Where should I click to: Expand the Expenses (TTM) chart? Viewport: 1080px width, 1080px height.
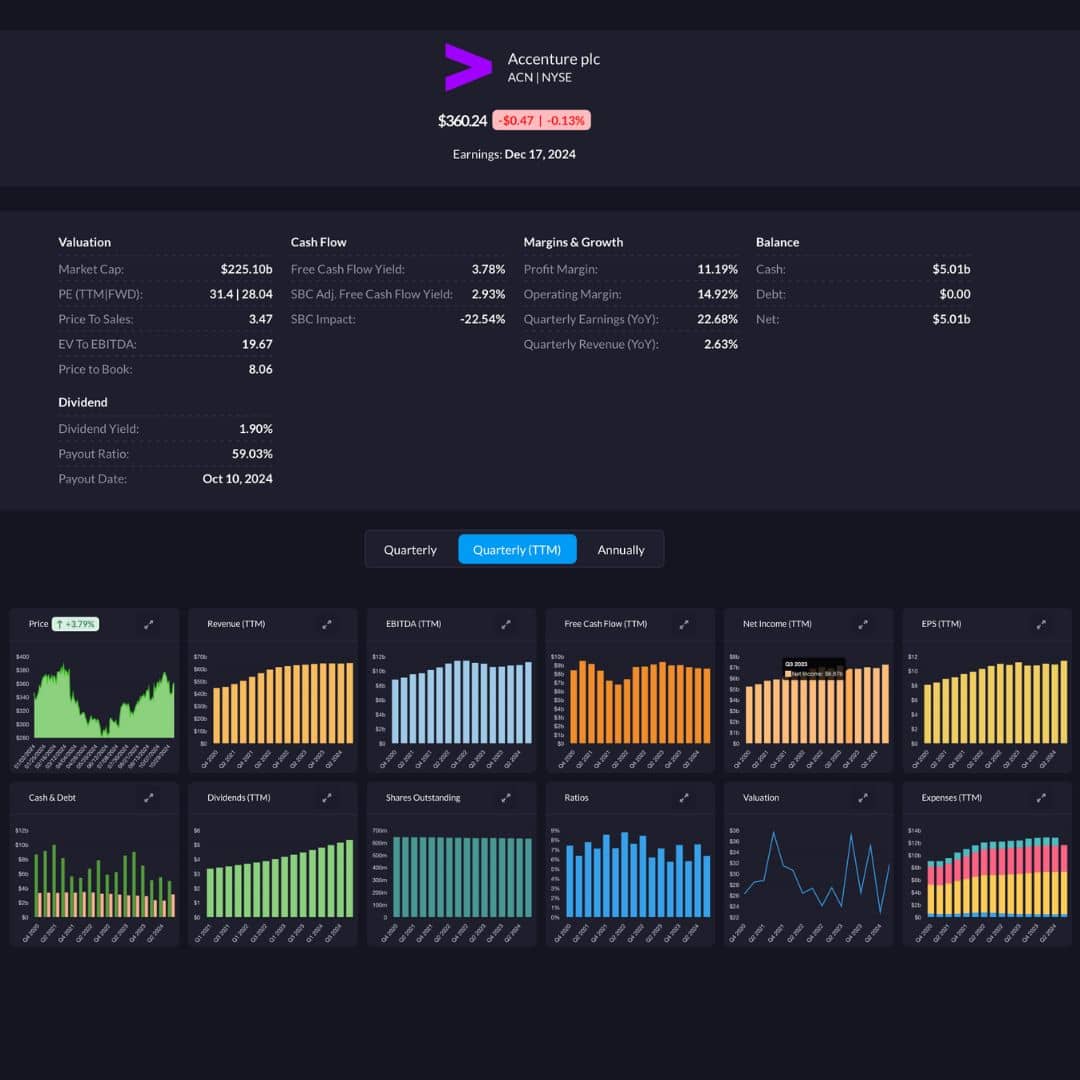[x=1041, y=798]
